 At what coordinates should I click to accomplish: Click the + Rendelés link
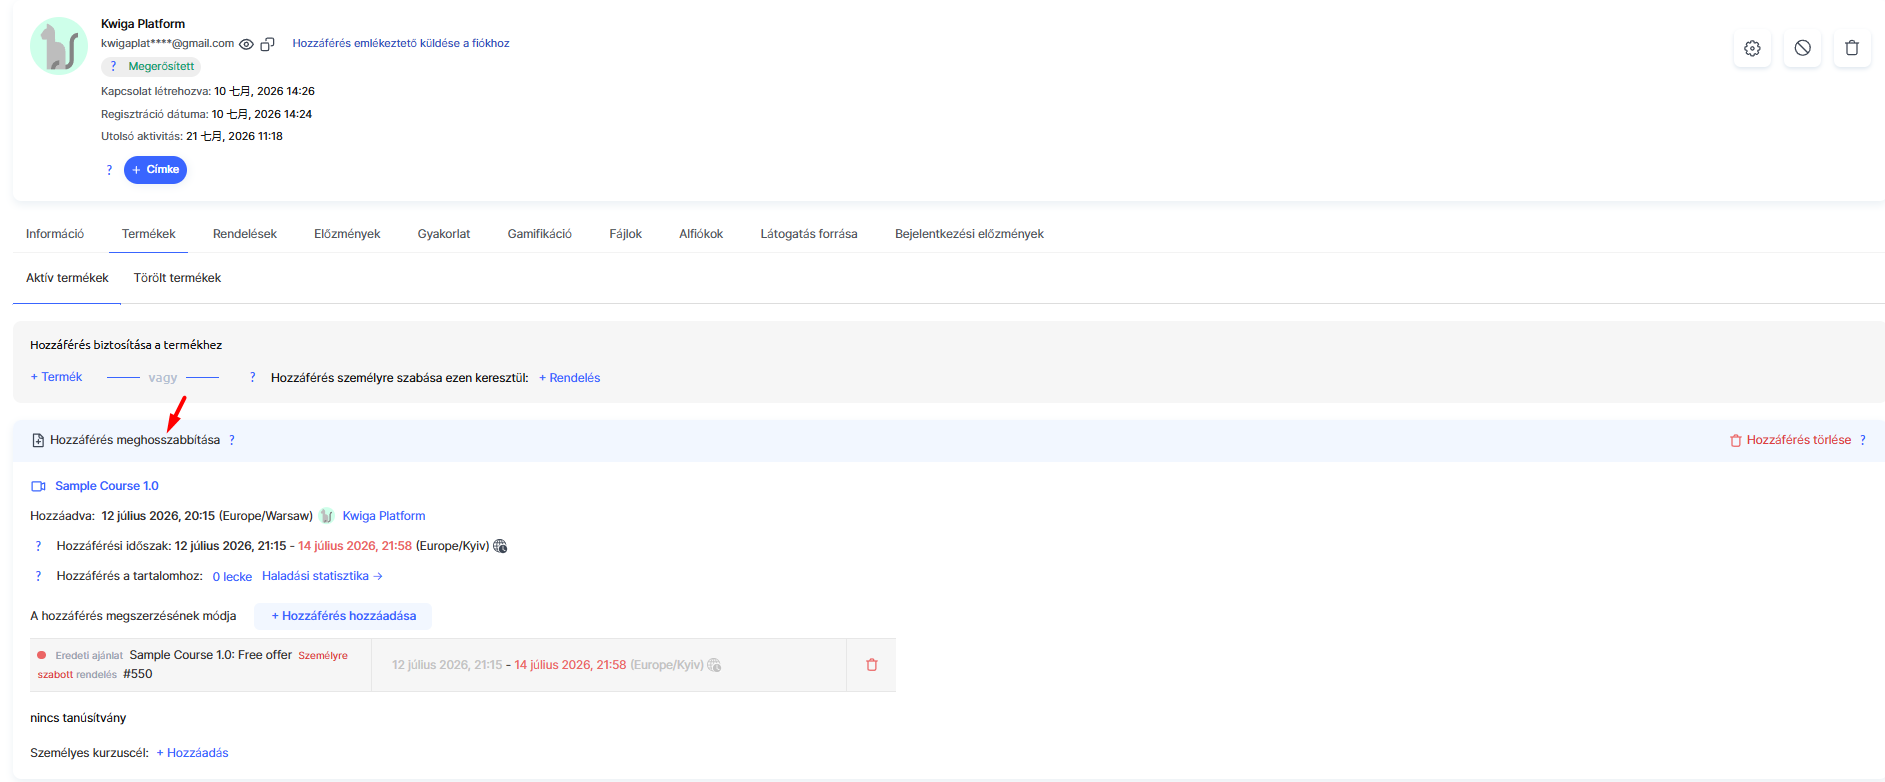(x=570, y=378)
